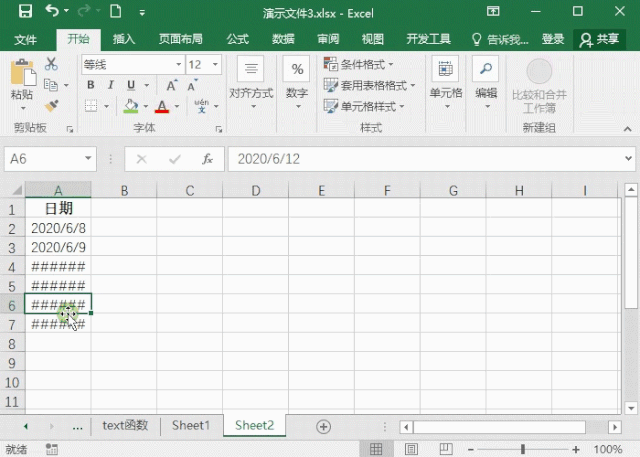Image resolution: width=640 pixels, height=457 pixels.
Task: Apply cell borders with the borders icon
Action: pos(91,106)
